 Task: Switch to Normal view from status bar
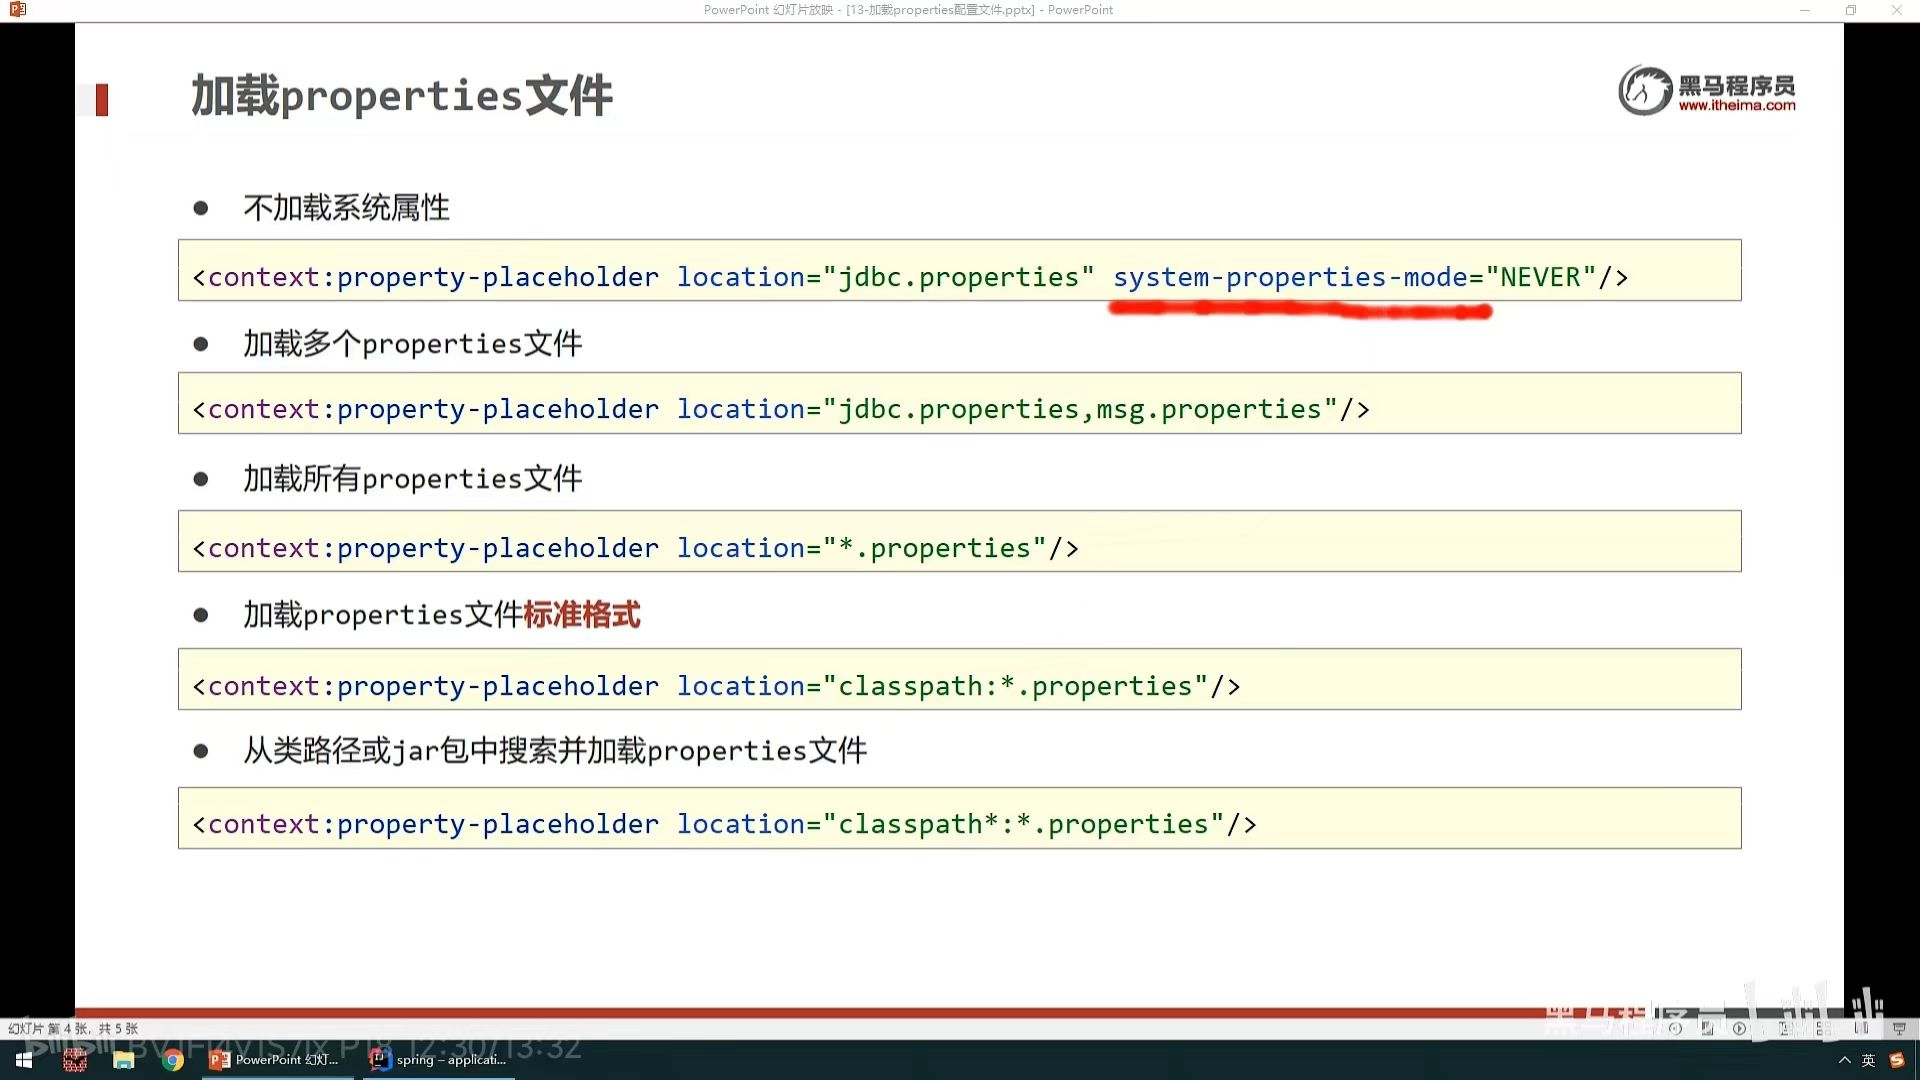1784,1028
